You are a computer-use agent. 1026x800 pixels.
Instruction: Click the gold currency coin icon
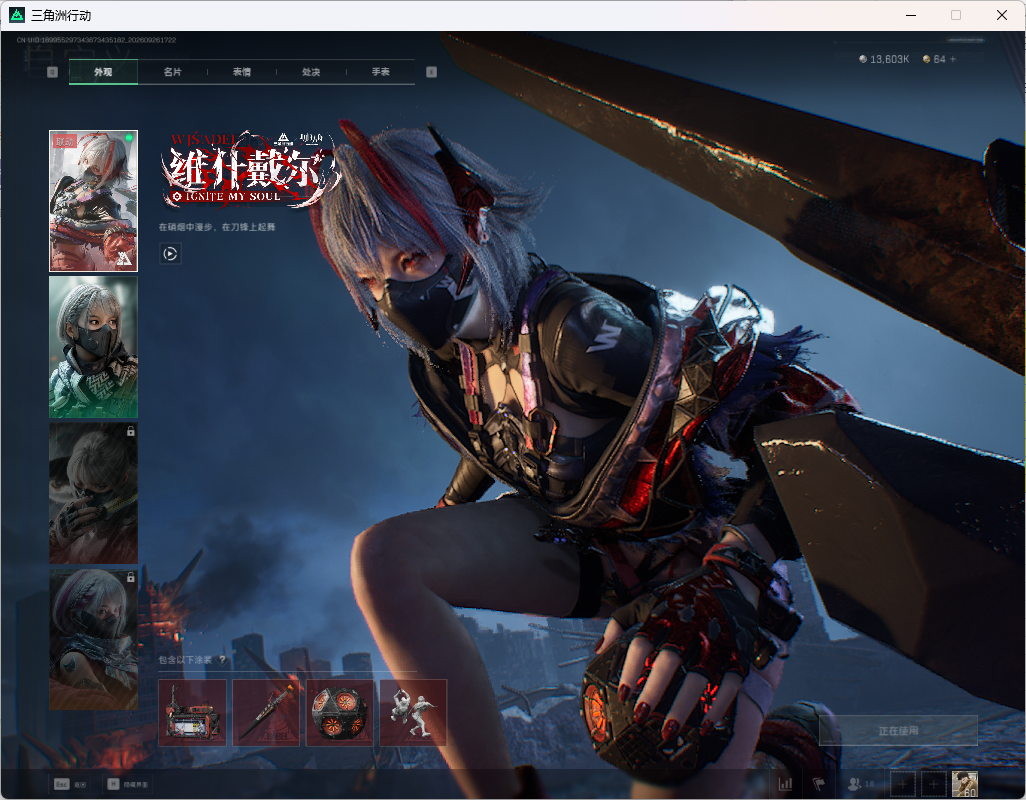pyautogui.click(x=927, y=59)
